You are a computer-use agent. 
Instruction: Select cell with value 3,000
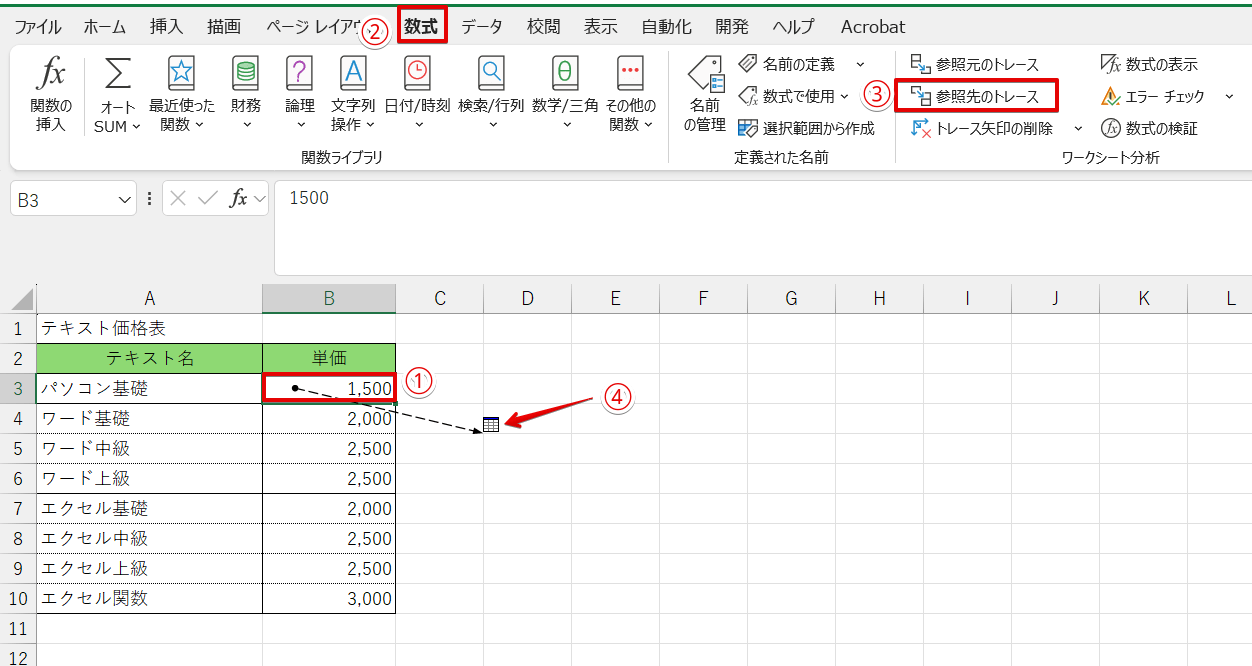point(329,598)
